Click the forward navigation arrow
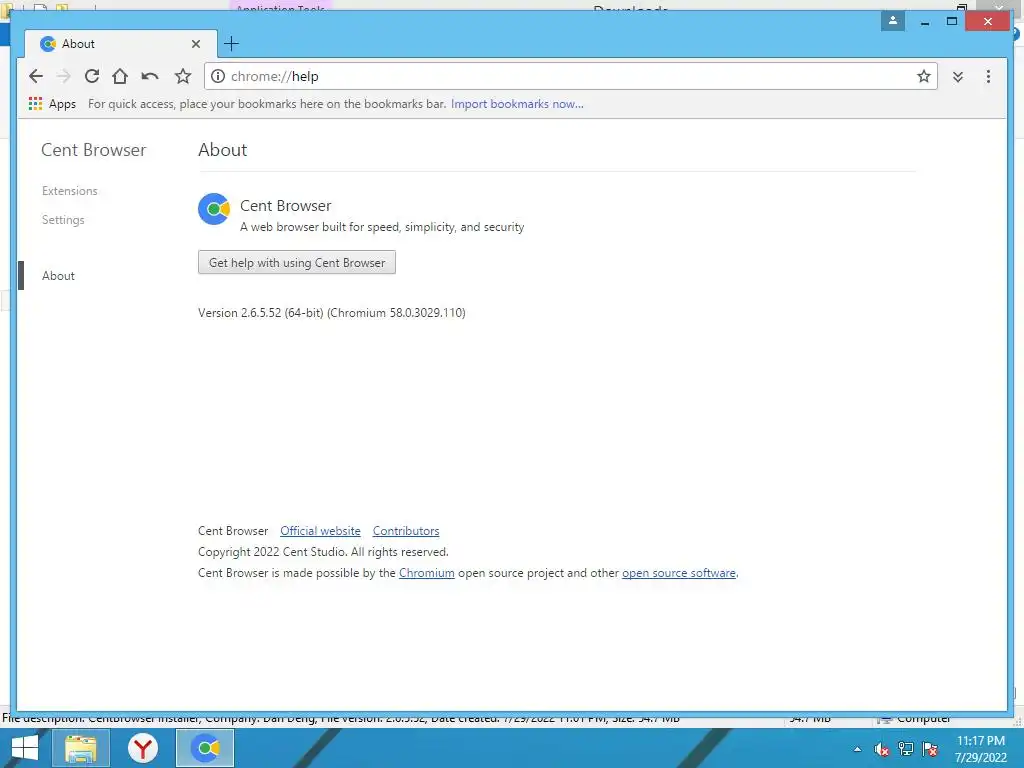 click(x=63, y=76)
